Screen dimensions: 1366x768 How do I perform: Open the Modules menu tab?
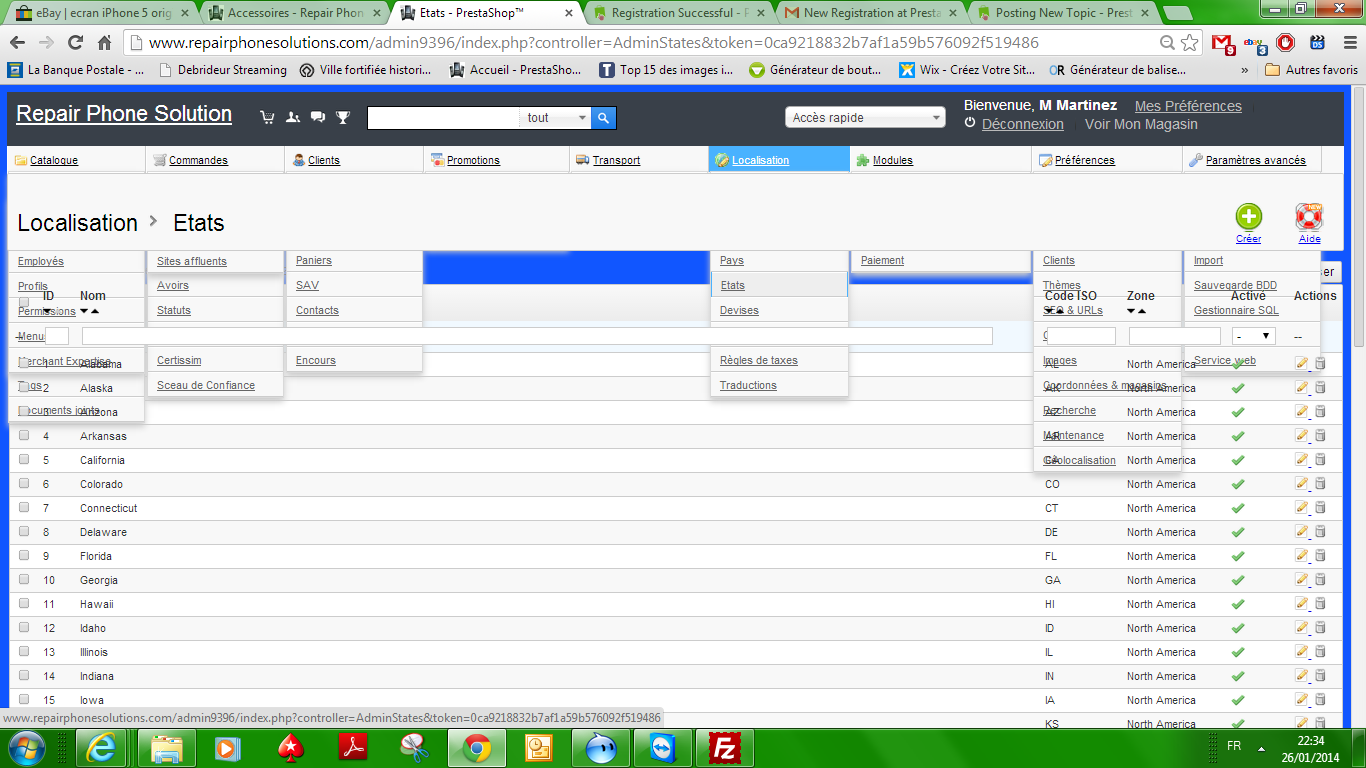940,160
